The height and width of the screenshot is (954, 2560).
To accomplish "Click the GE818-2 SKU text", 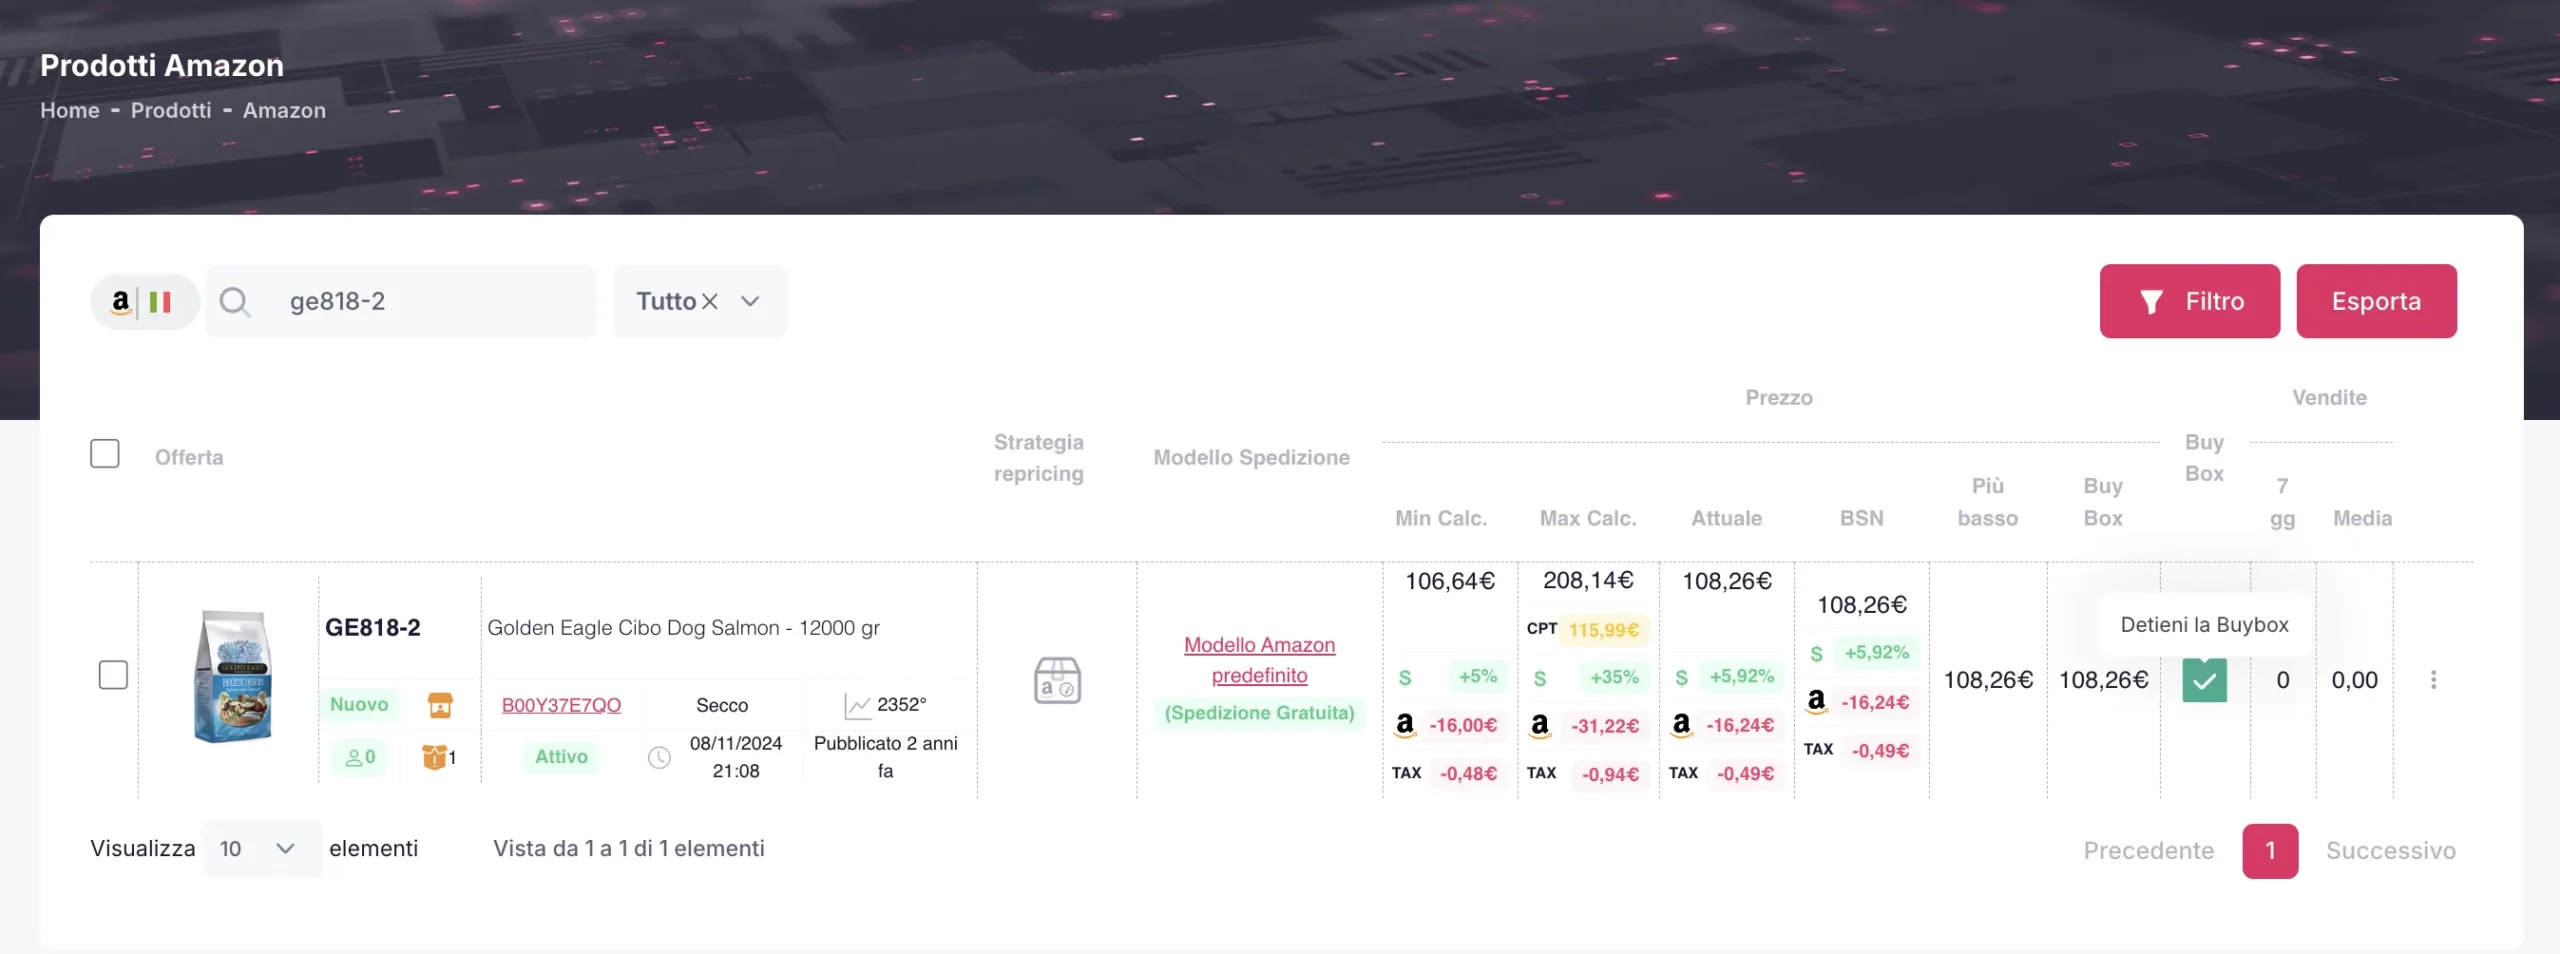I will pyautogui.click(x=373, y=627).
